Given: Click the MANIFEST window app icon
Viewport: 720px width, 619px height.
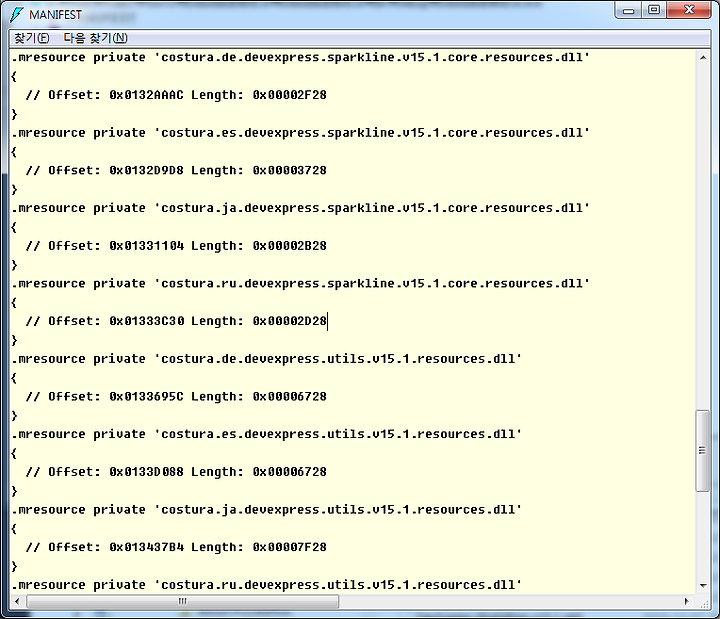Looking at the screenshot, I should click(x=16, y=15).
